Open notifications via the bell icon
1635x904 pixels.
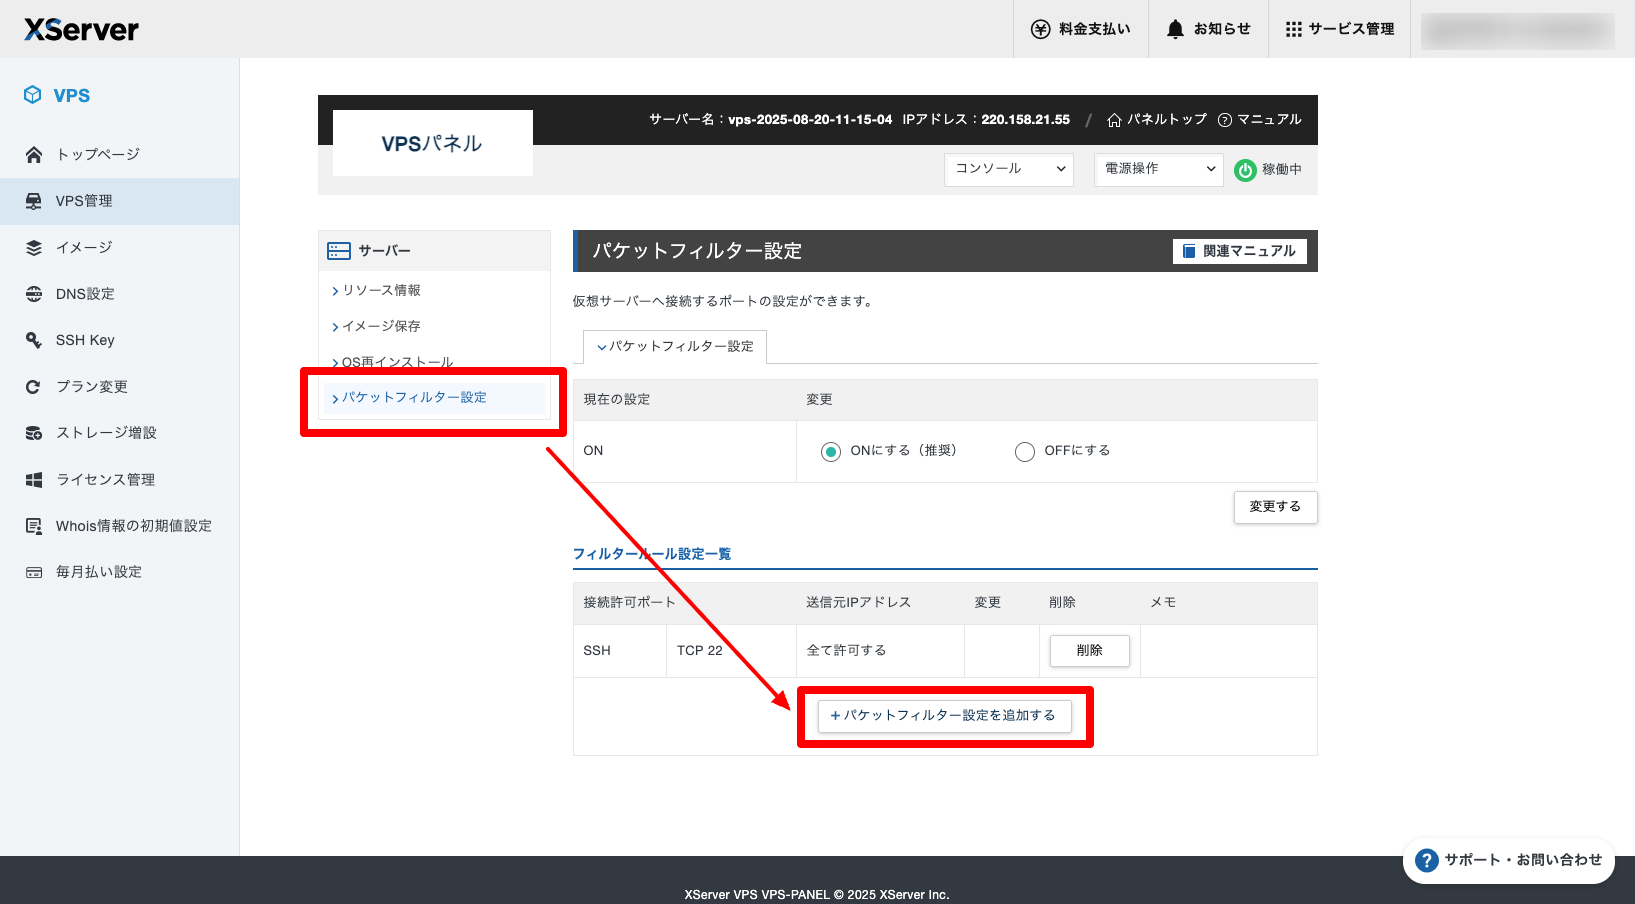[1175, 29]
